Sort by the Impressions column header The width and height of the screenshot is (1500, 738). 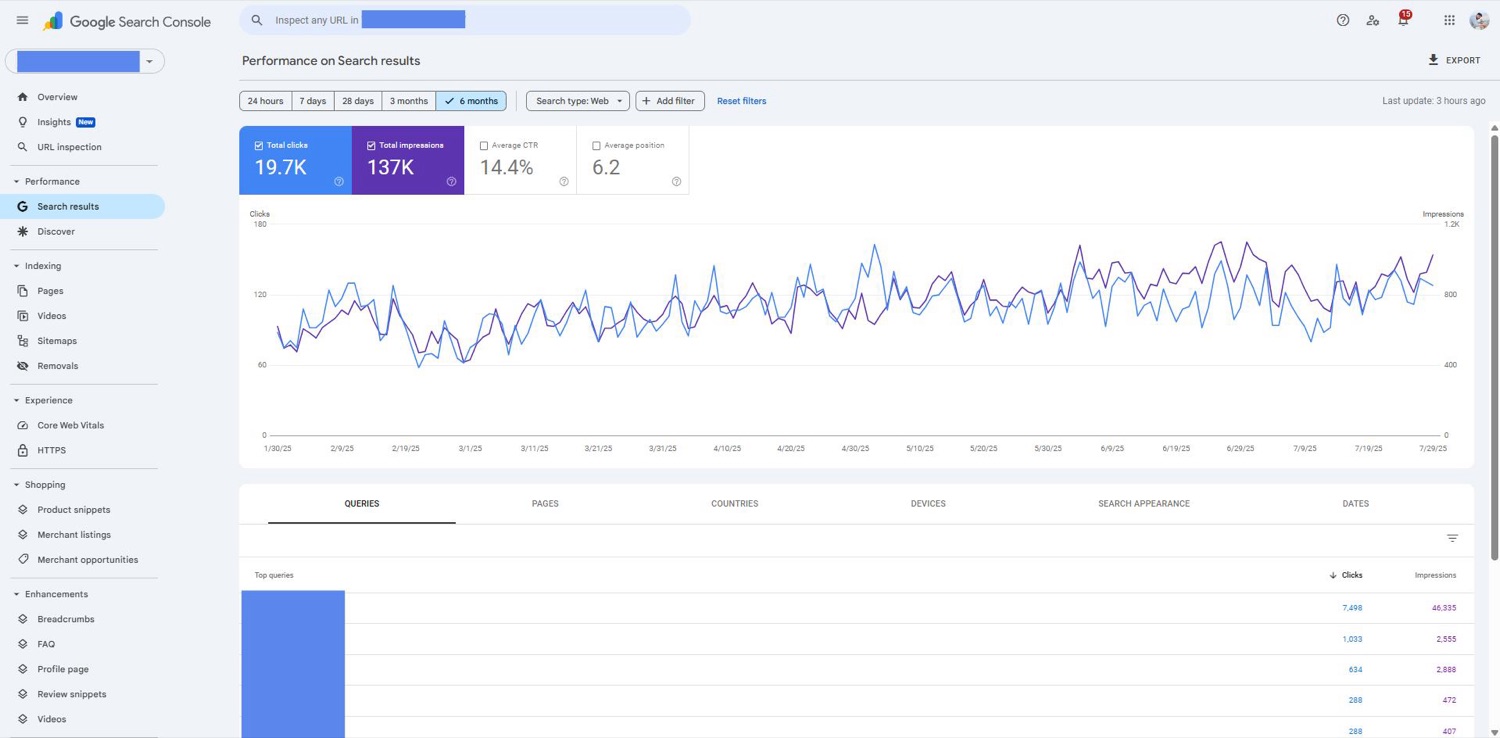[x=1435, y=575]
